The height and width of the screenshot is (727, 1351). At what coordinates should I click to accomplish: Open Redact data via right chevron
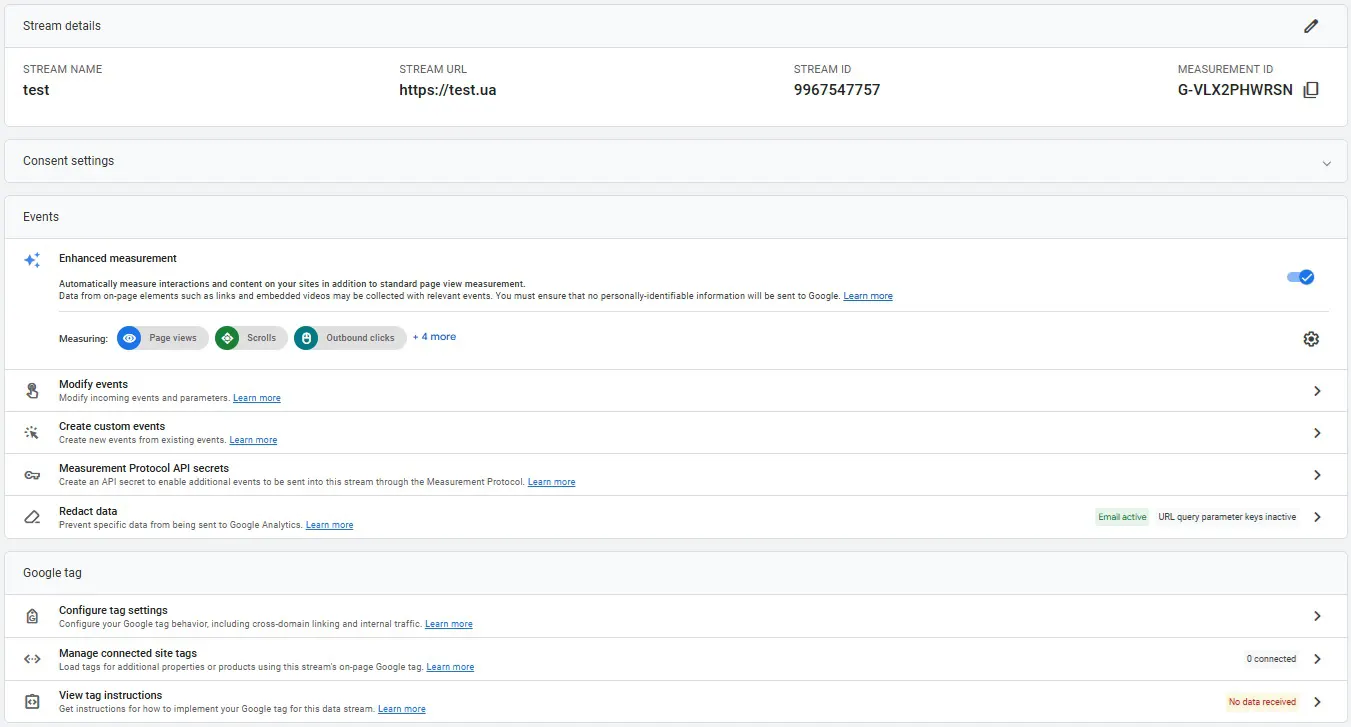pos(1317,517)
